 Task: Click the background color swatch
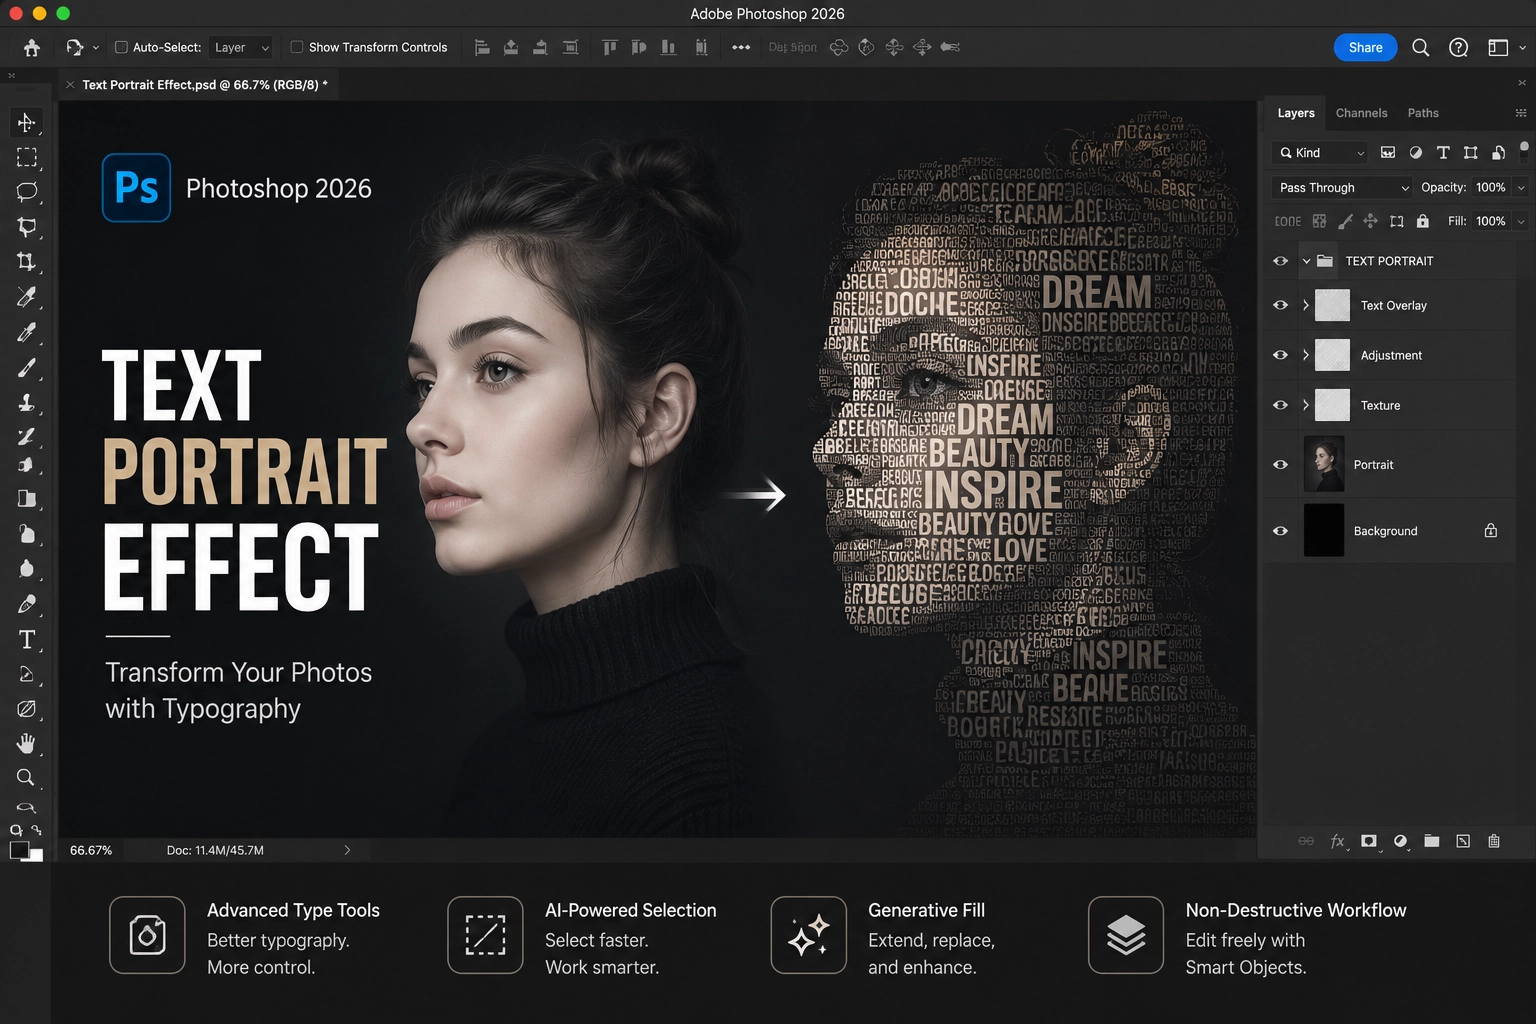click(37, 856)
